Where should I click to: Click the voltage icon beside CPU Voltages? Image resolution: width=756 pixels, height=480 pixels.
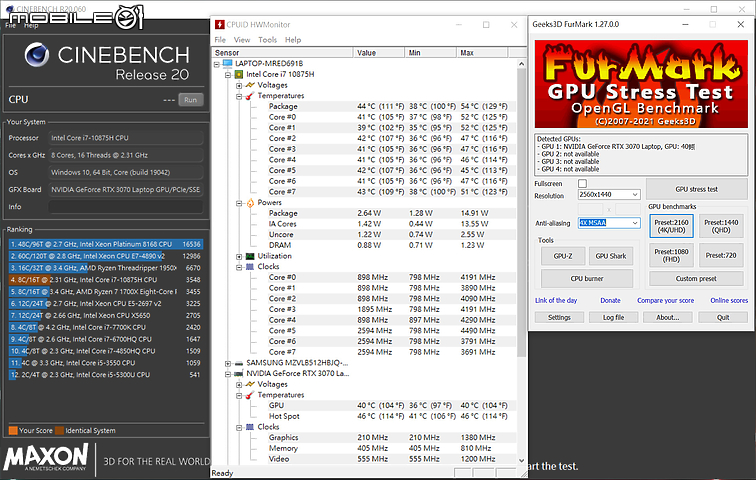click(250, 85)
